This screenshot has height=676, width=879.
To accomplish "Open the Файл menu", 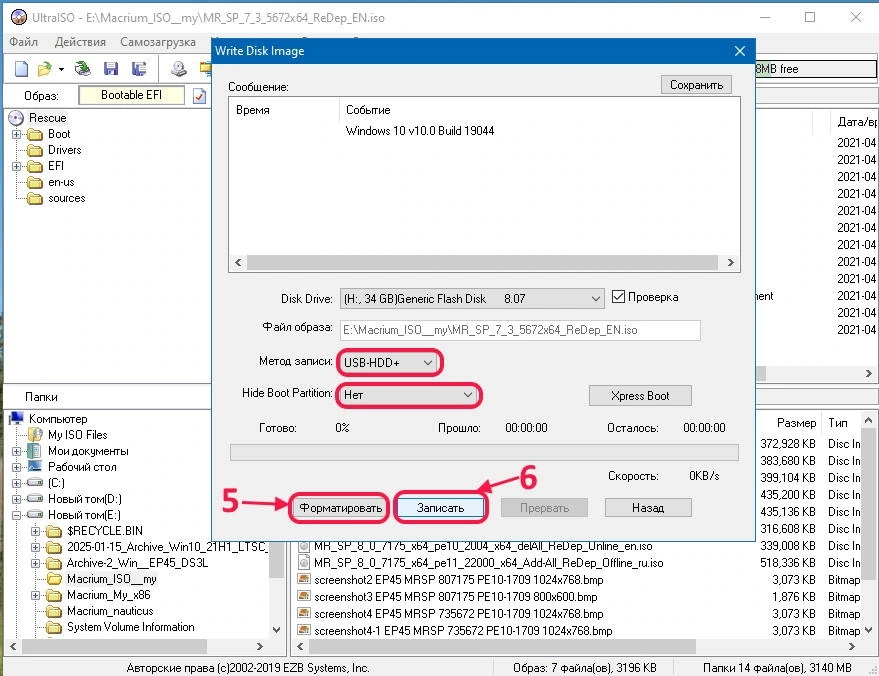I will click(24, 42).
